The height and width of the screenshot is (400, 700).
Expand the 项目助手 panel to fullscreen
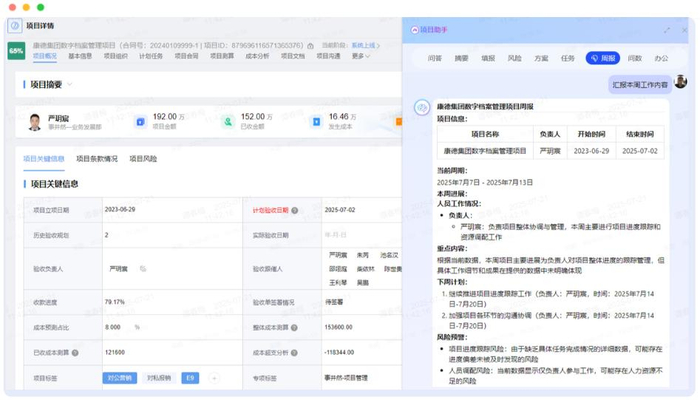667,30
